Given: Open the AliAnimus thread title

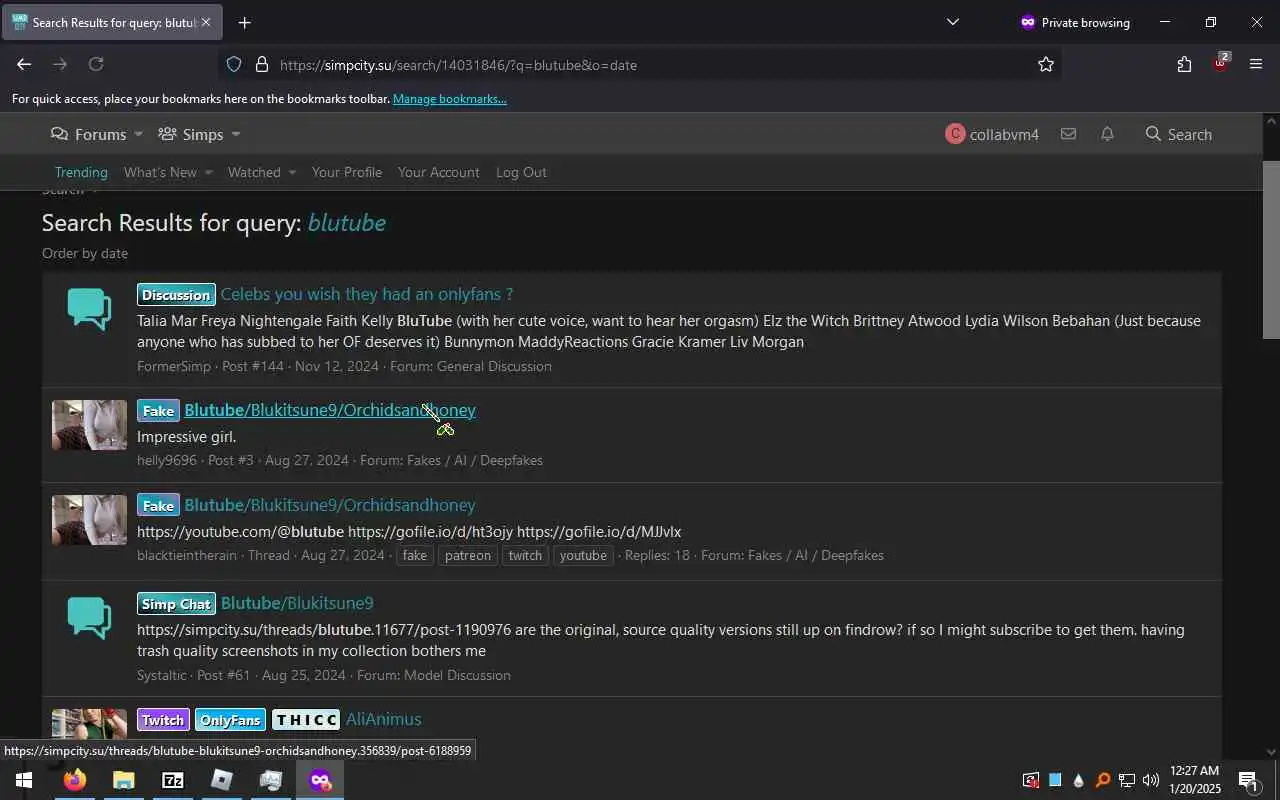Looking at the screenshot, I should click(383, 719).
